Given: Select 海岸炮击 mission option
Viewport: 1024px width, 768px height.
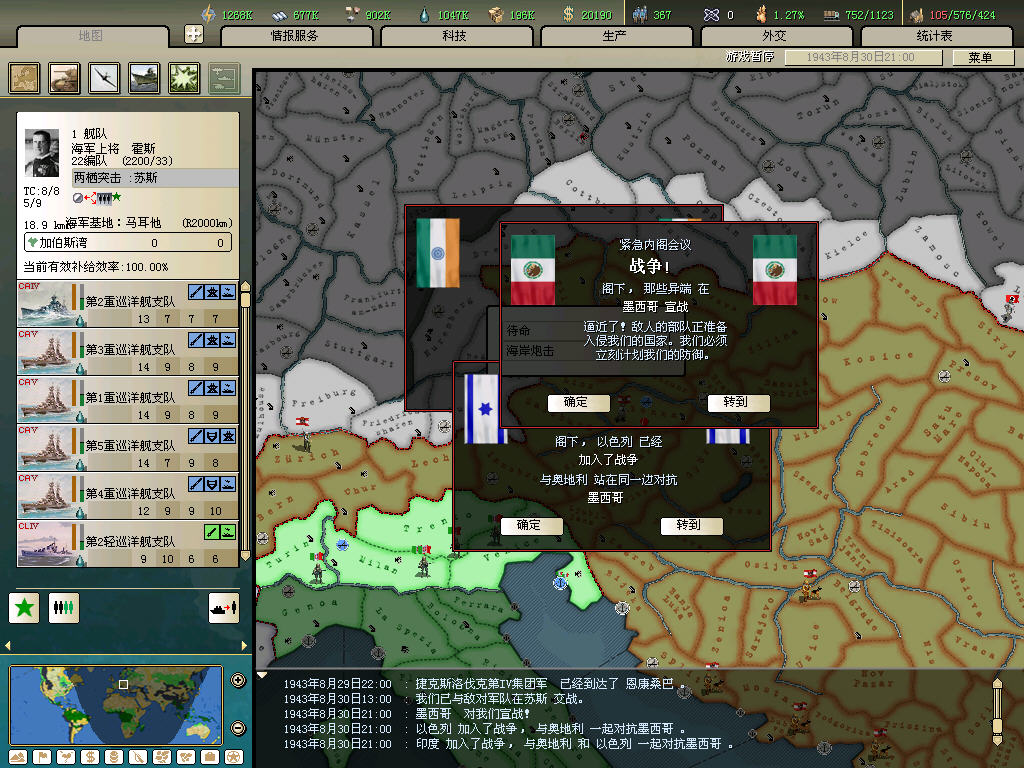Looking at the screenshot, I should 530,351.
